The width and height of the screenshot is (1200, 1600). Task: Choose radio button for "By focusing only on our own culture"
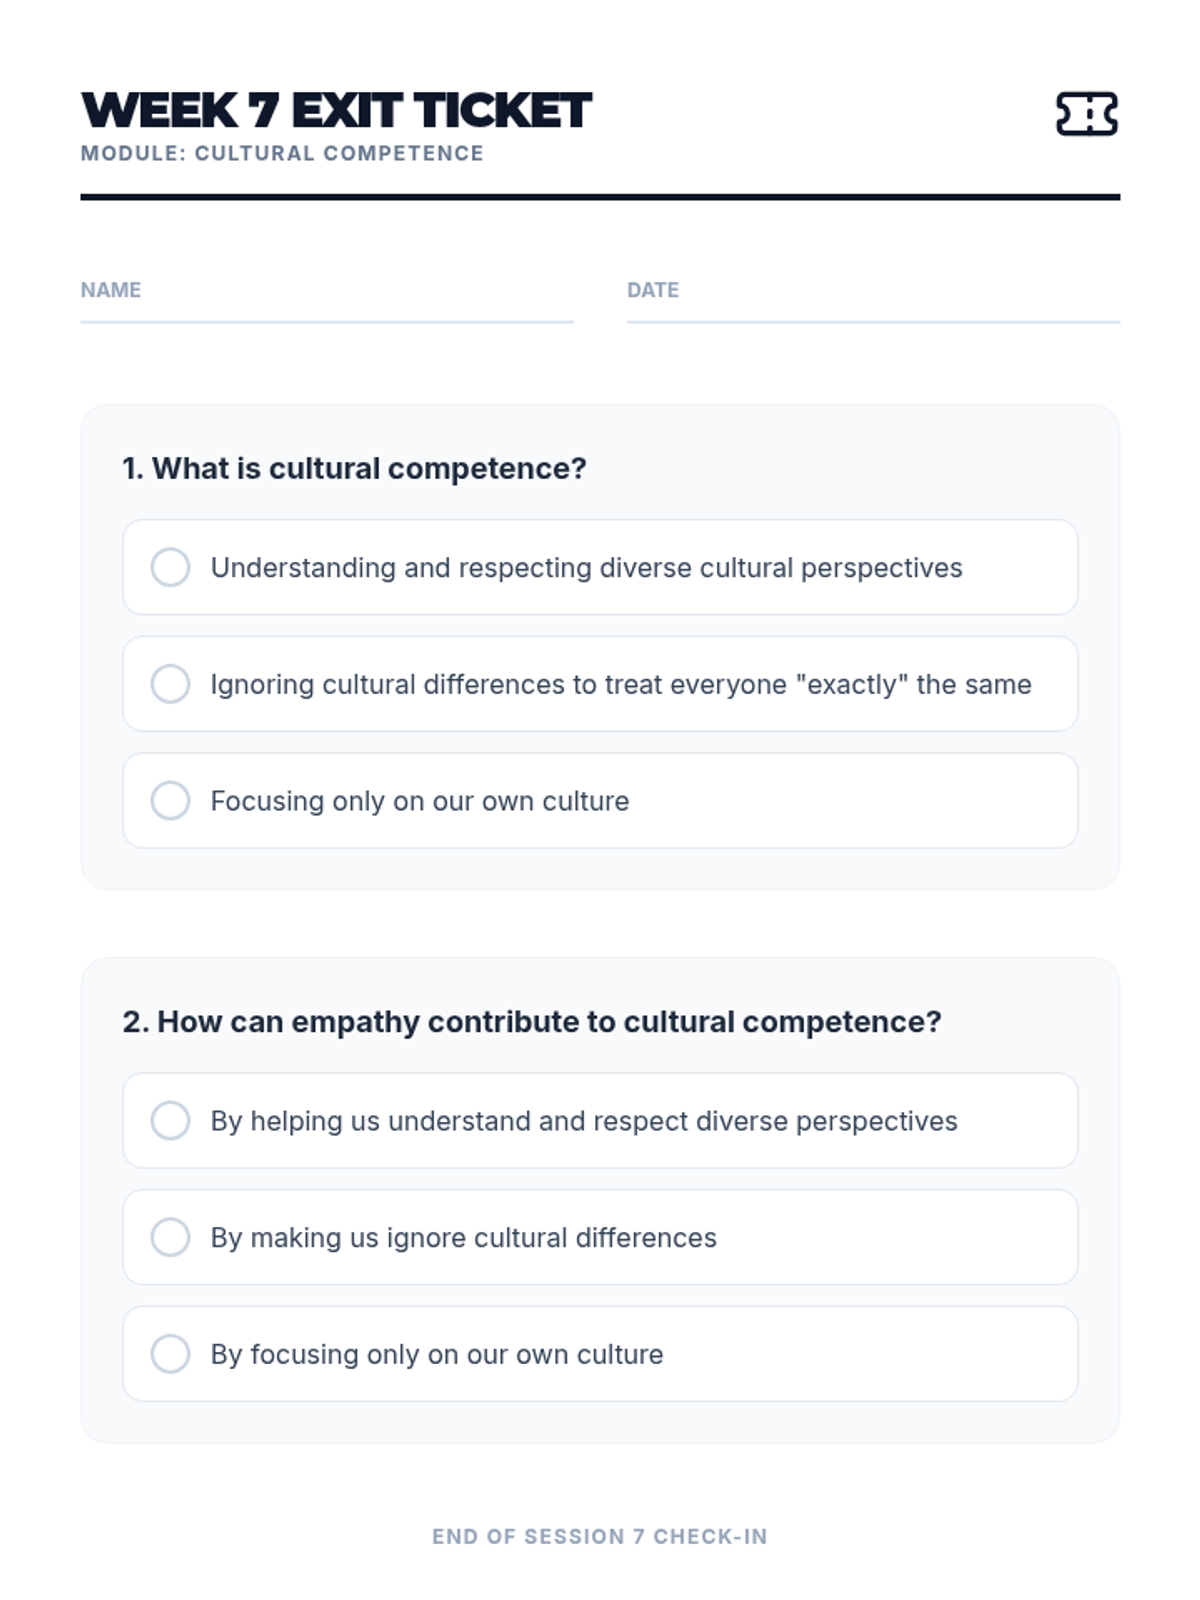170,1354
